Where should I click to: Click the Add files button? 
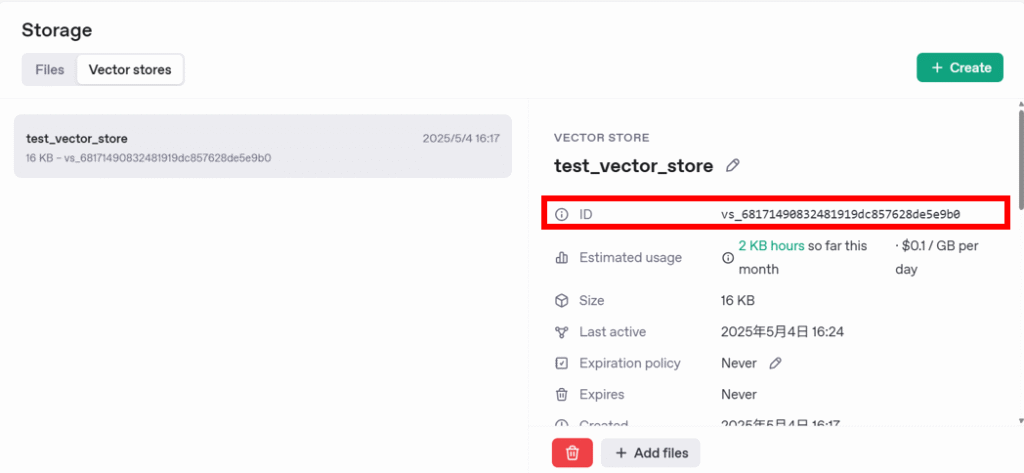point(650,453)
